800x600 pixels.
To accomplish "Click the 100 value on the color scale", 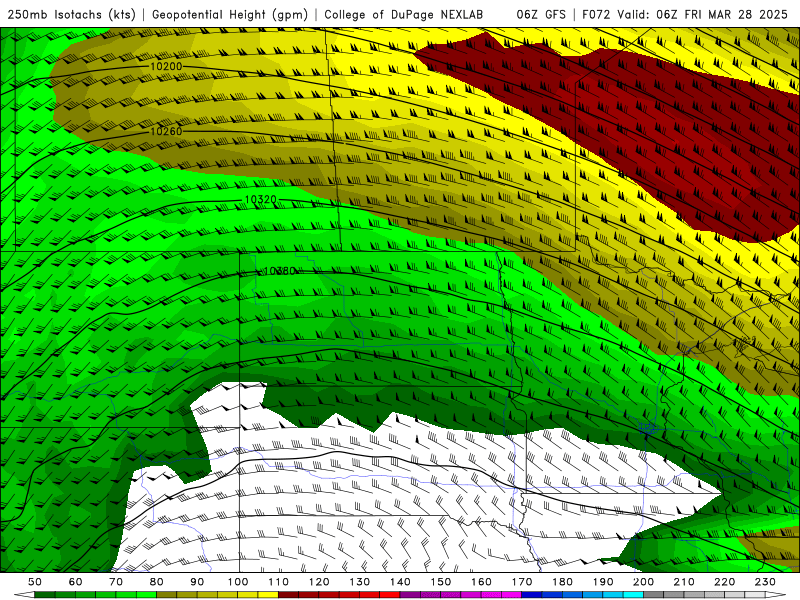I will coord(238,582).
